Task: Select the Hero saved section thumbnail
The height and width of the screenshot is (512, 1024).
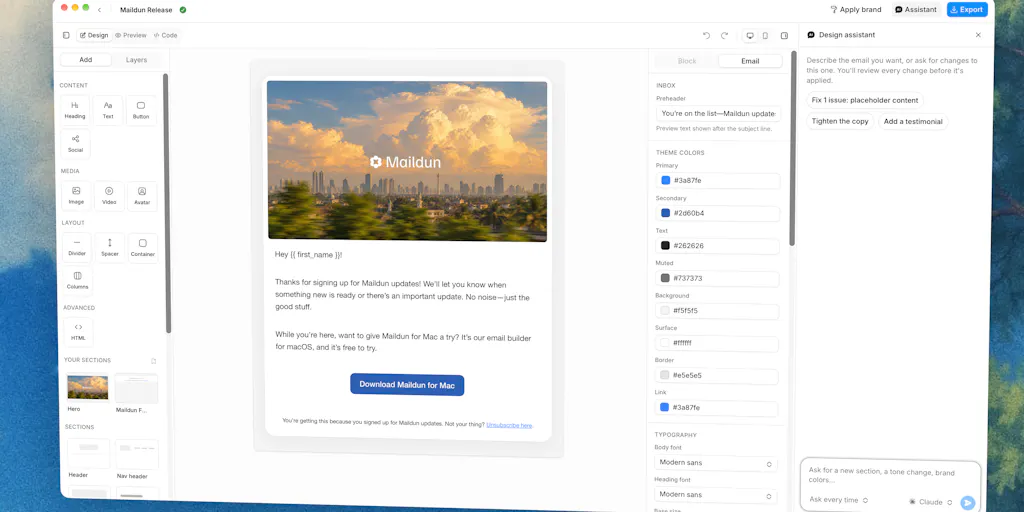Action: click(x=88, y=387)
